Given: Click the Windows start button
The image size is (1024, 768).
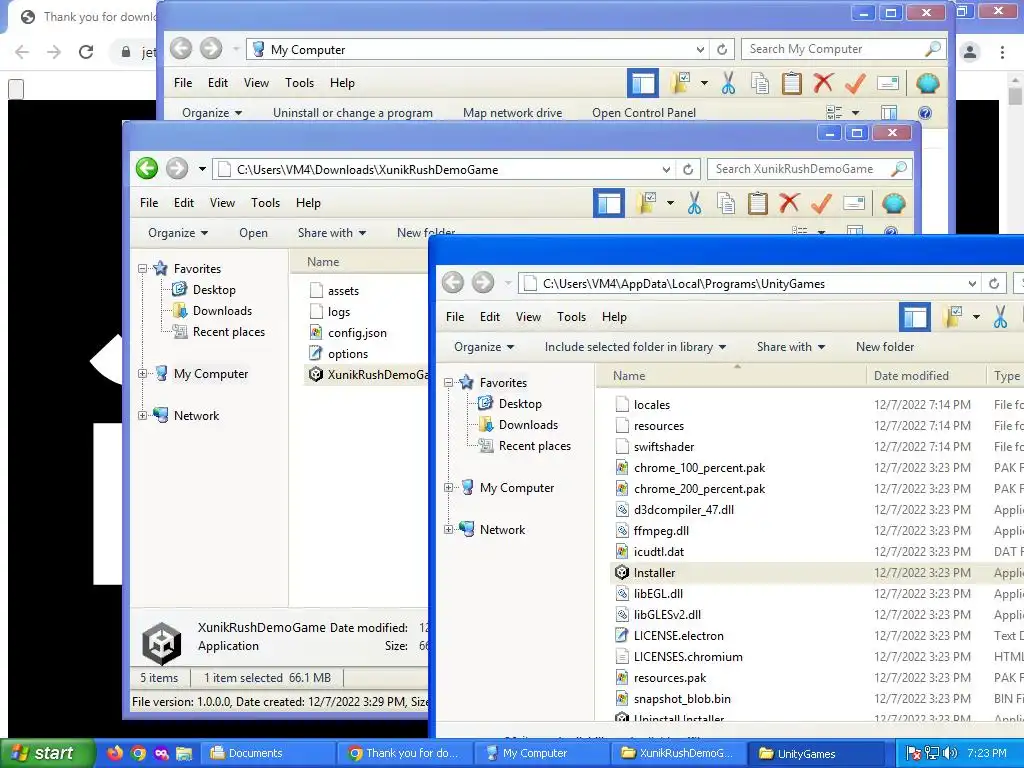Looking at the screenshot, I should pyautogui.click(x=47, y=753).
